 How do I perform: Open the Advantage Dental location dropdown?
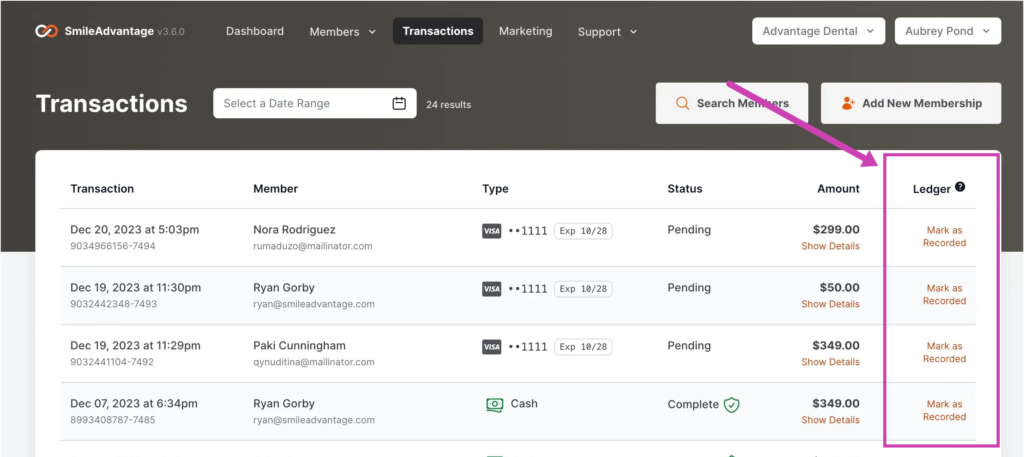(818, 31)
